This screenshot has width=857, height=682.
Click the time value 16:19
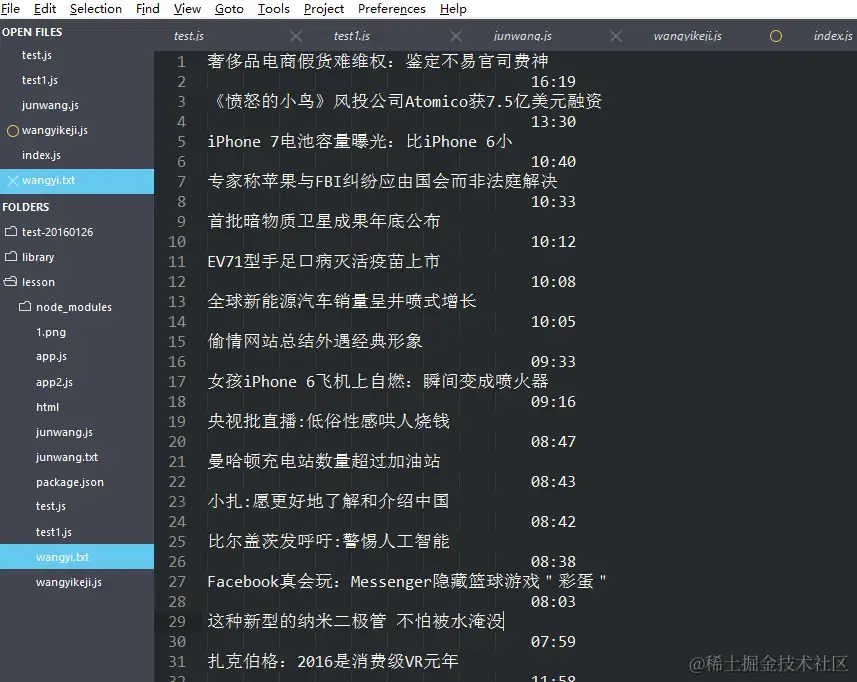553,82
